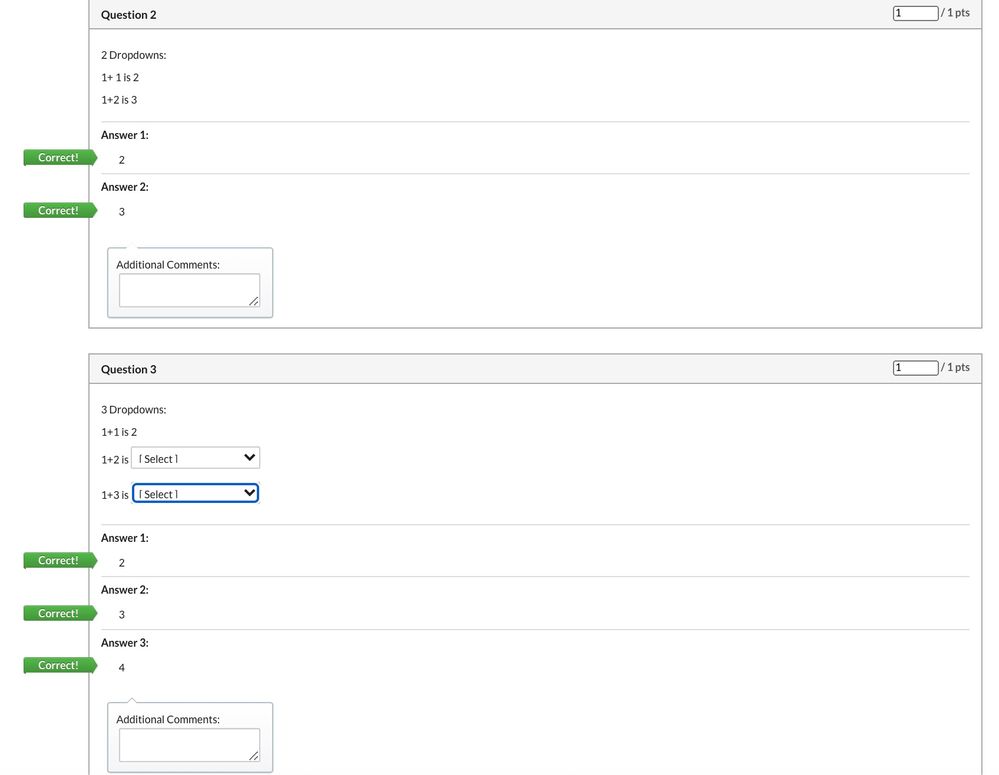
Task: Click Question 2 "Additional Comments:" label
Action: pyautogui.click(x=167, y=265)
